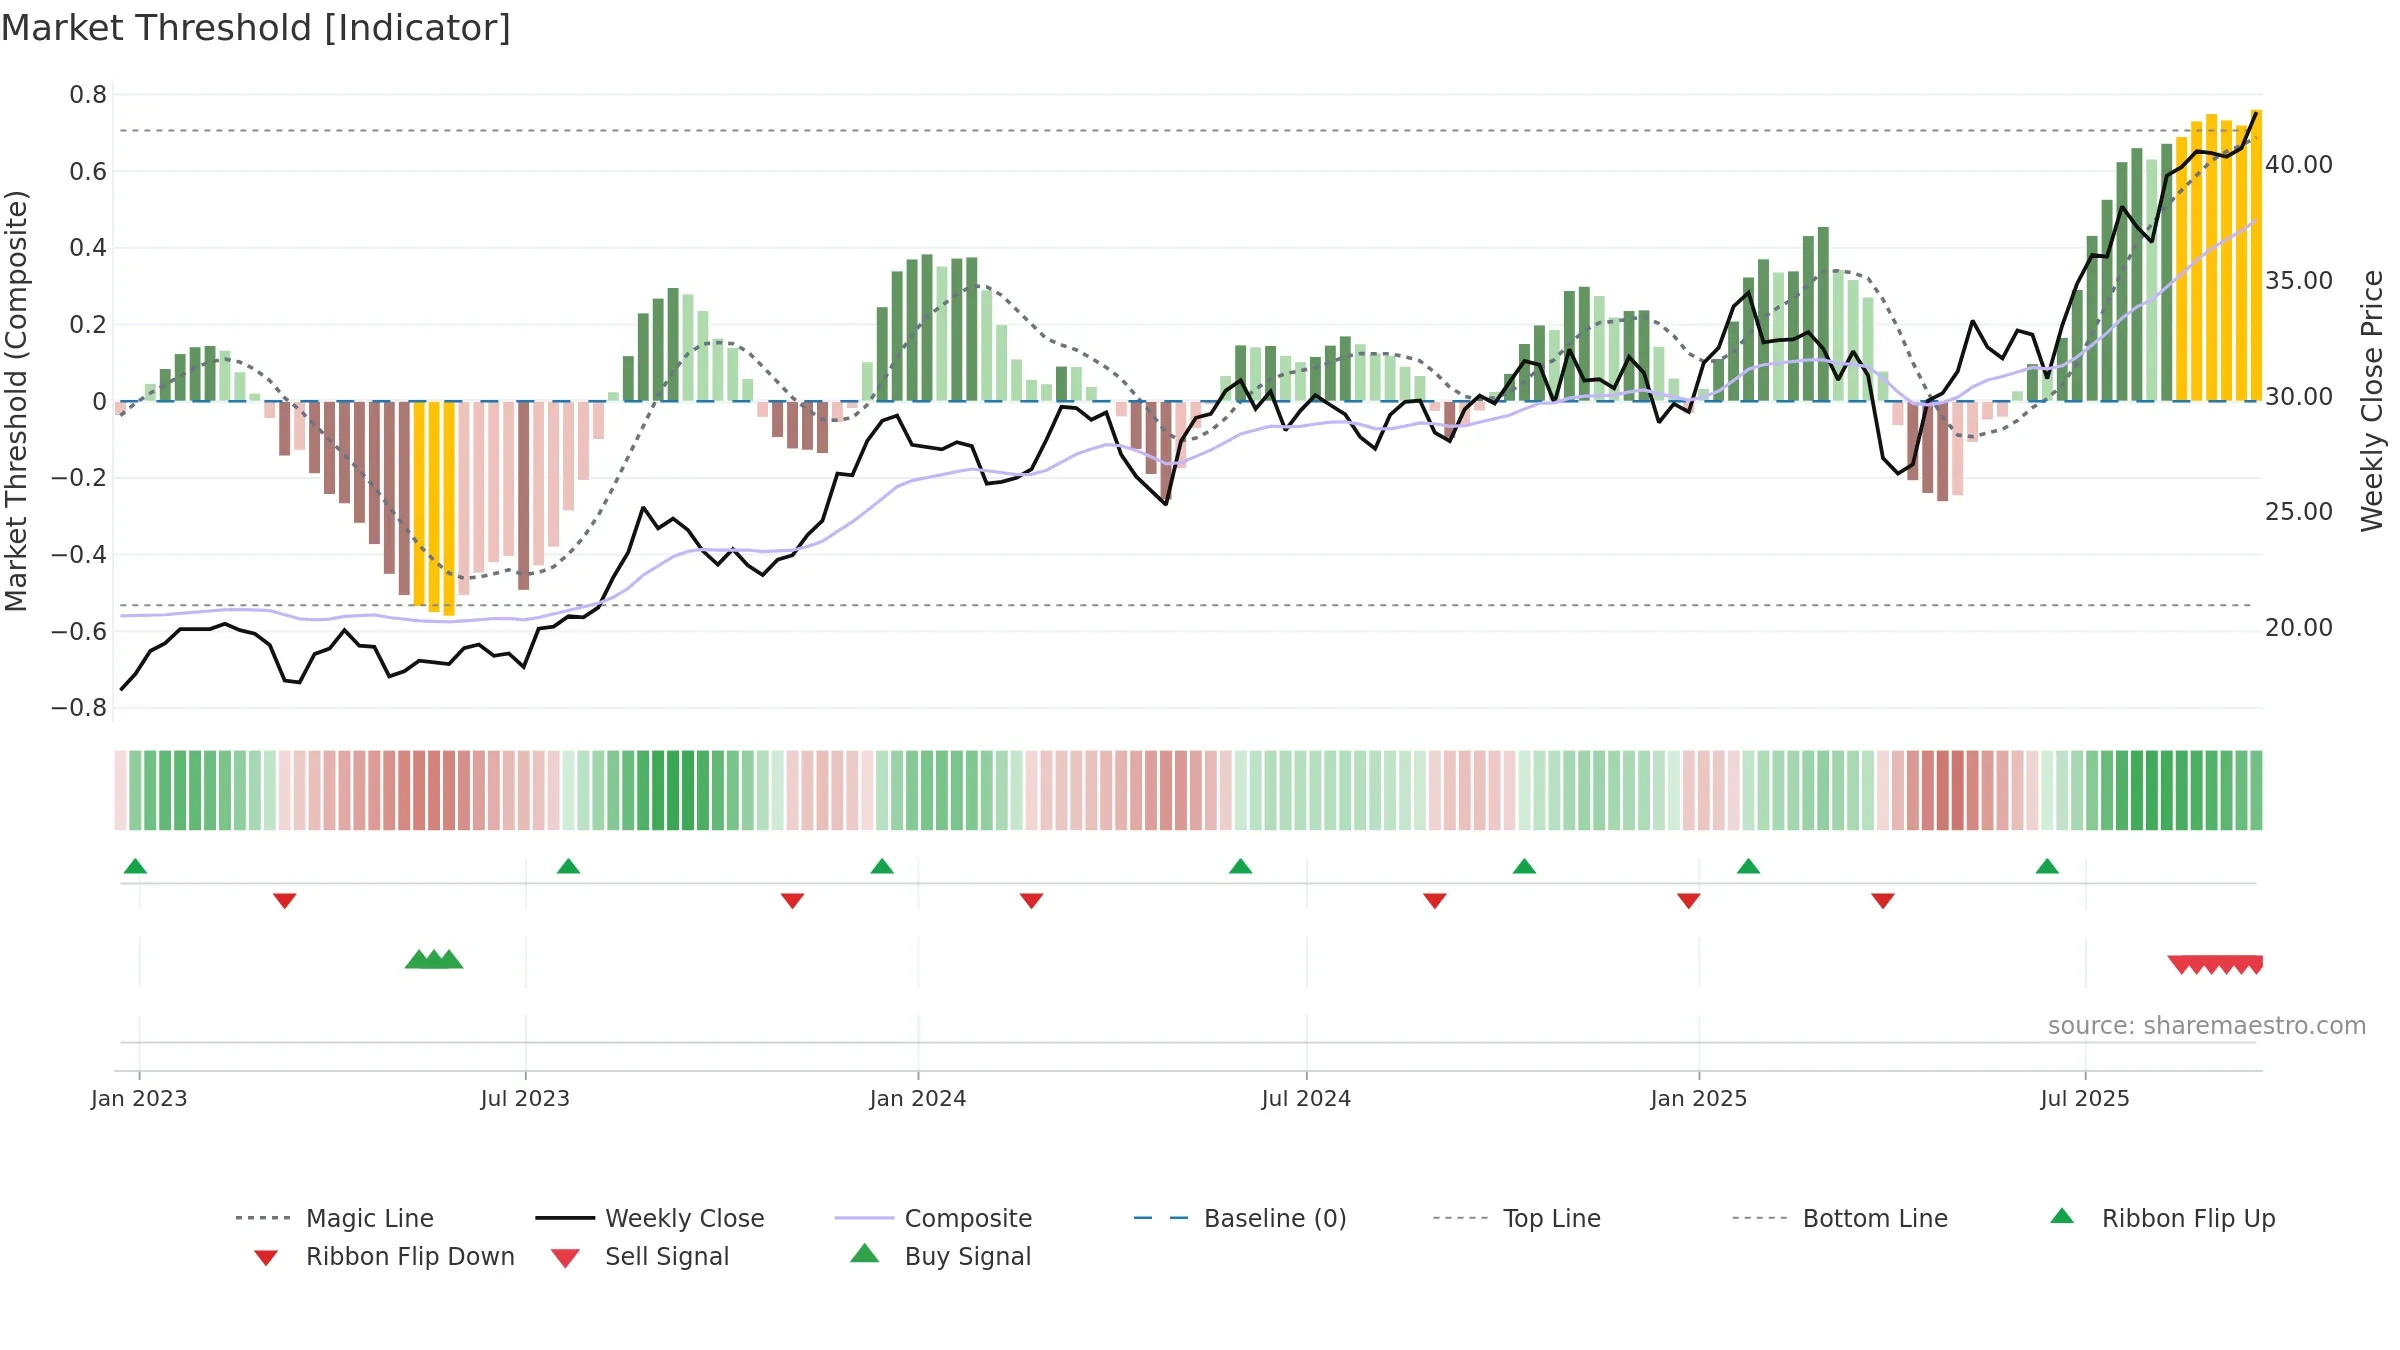Click the source: sharemaestro.com text
The image size is (2400, 1350).
click(x=2207, y=1026)
